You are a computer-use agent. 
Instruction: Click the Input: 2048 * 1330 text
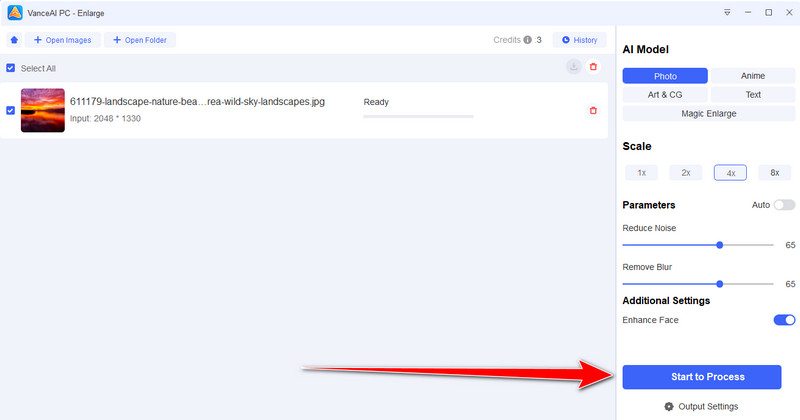click(x=105, y=118)
